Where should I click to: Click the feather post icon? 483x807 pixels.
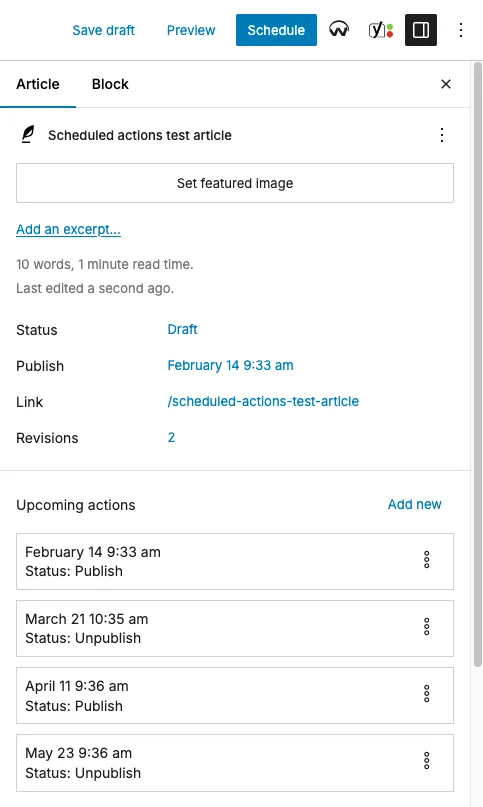point(28,134)
